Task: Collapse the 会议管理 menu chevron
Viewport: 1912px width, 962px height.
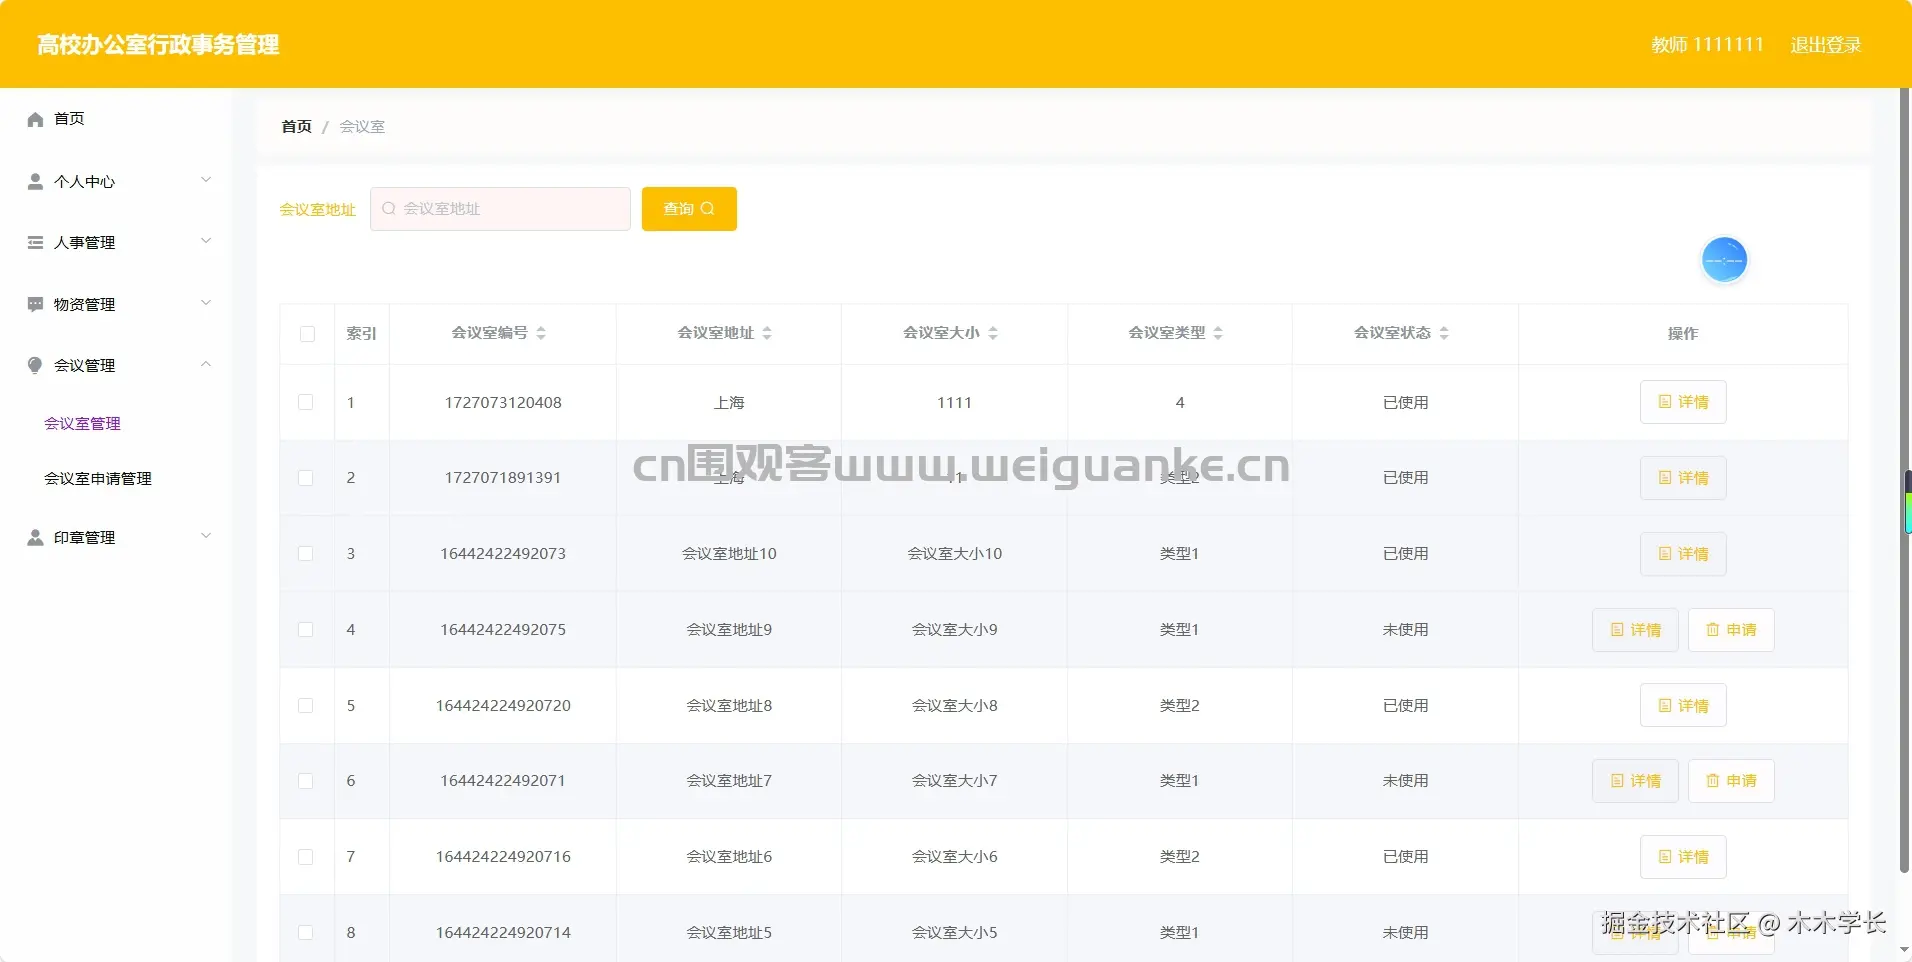Action: [206, 364]
